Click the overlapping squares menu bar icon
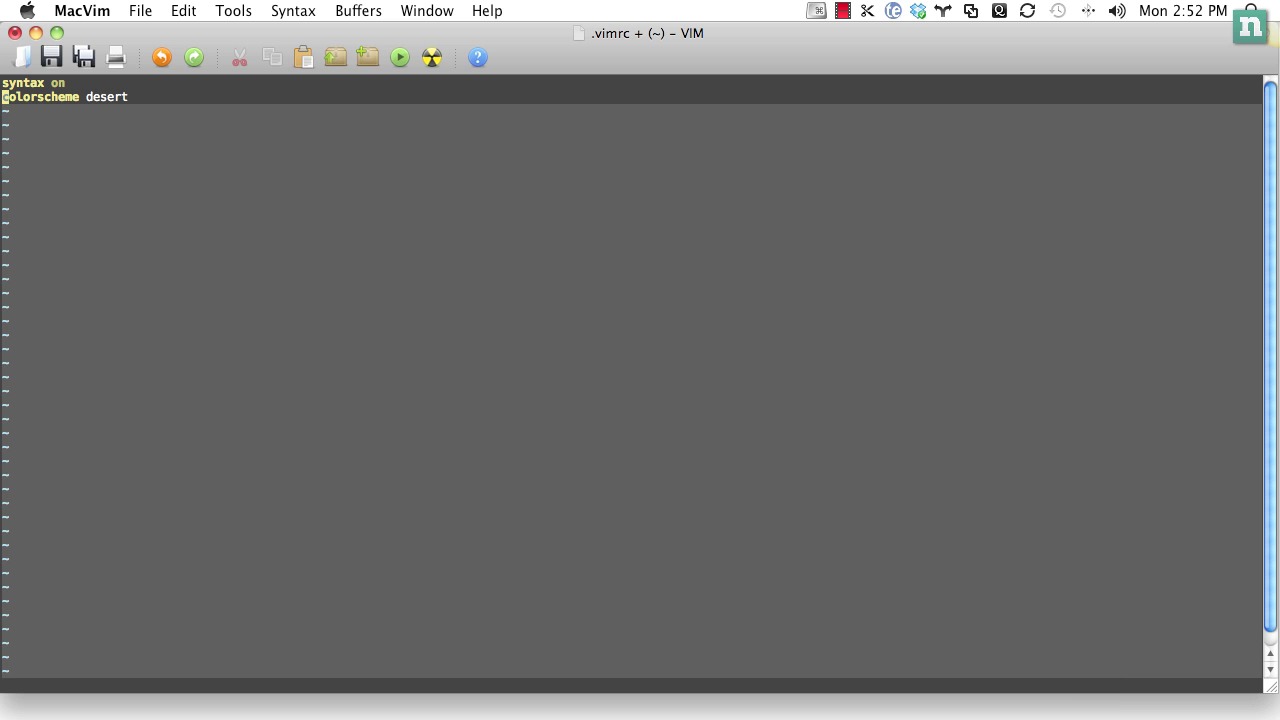Image resolution: width=1280 pixels, height=720 pixels. coord(971,11)
